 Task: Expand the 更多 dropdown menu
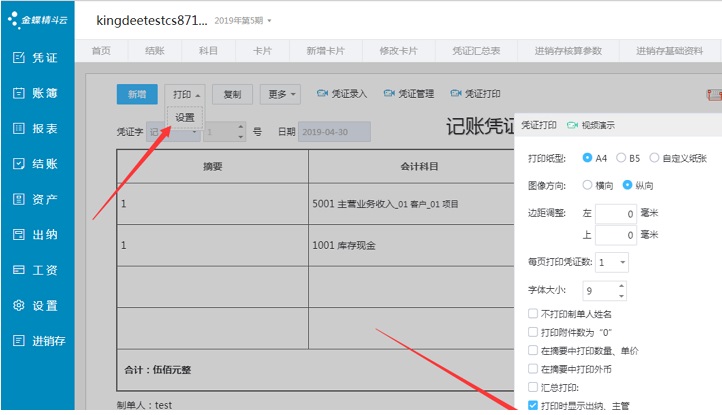click(281, 94)
